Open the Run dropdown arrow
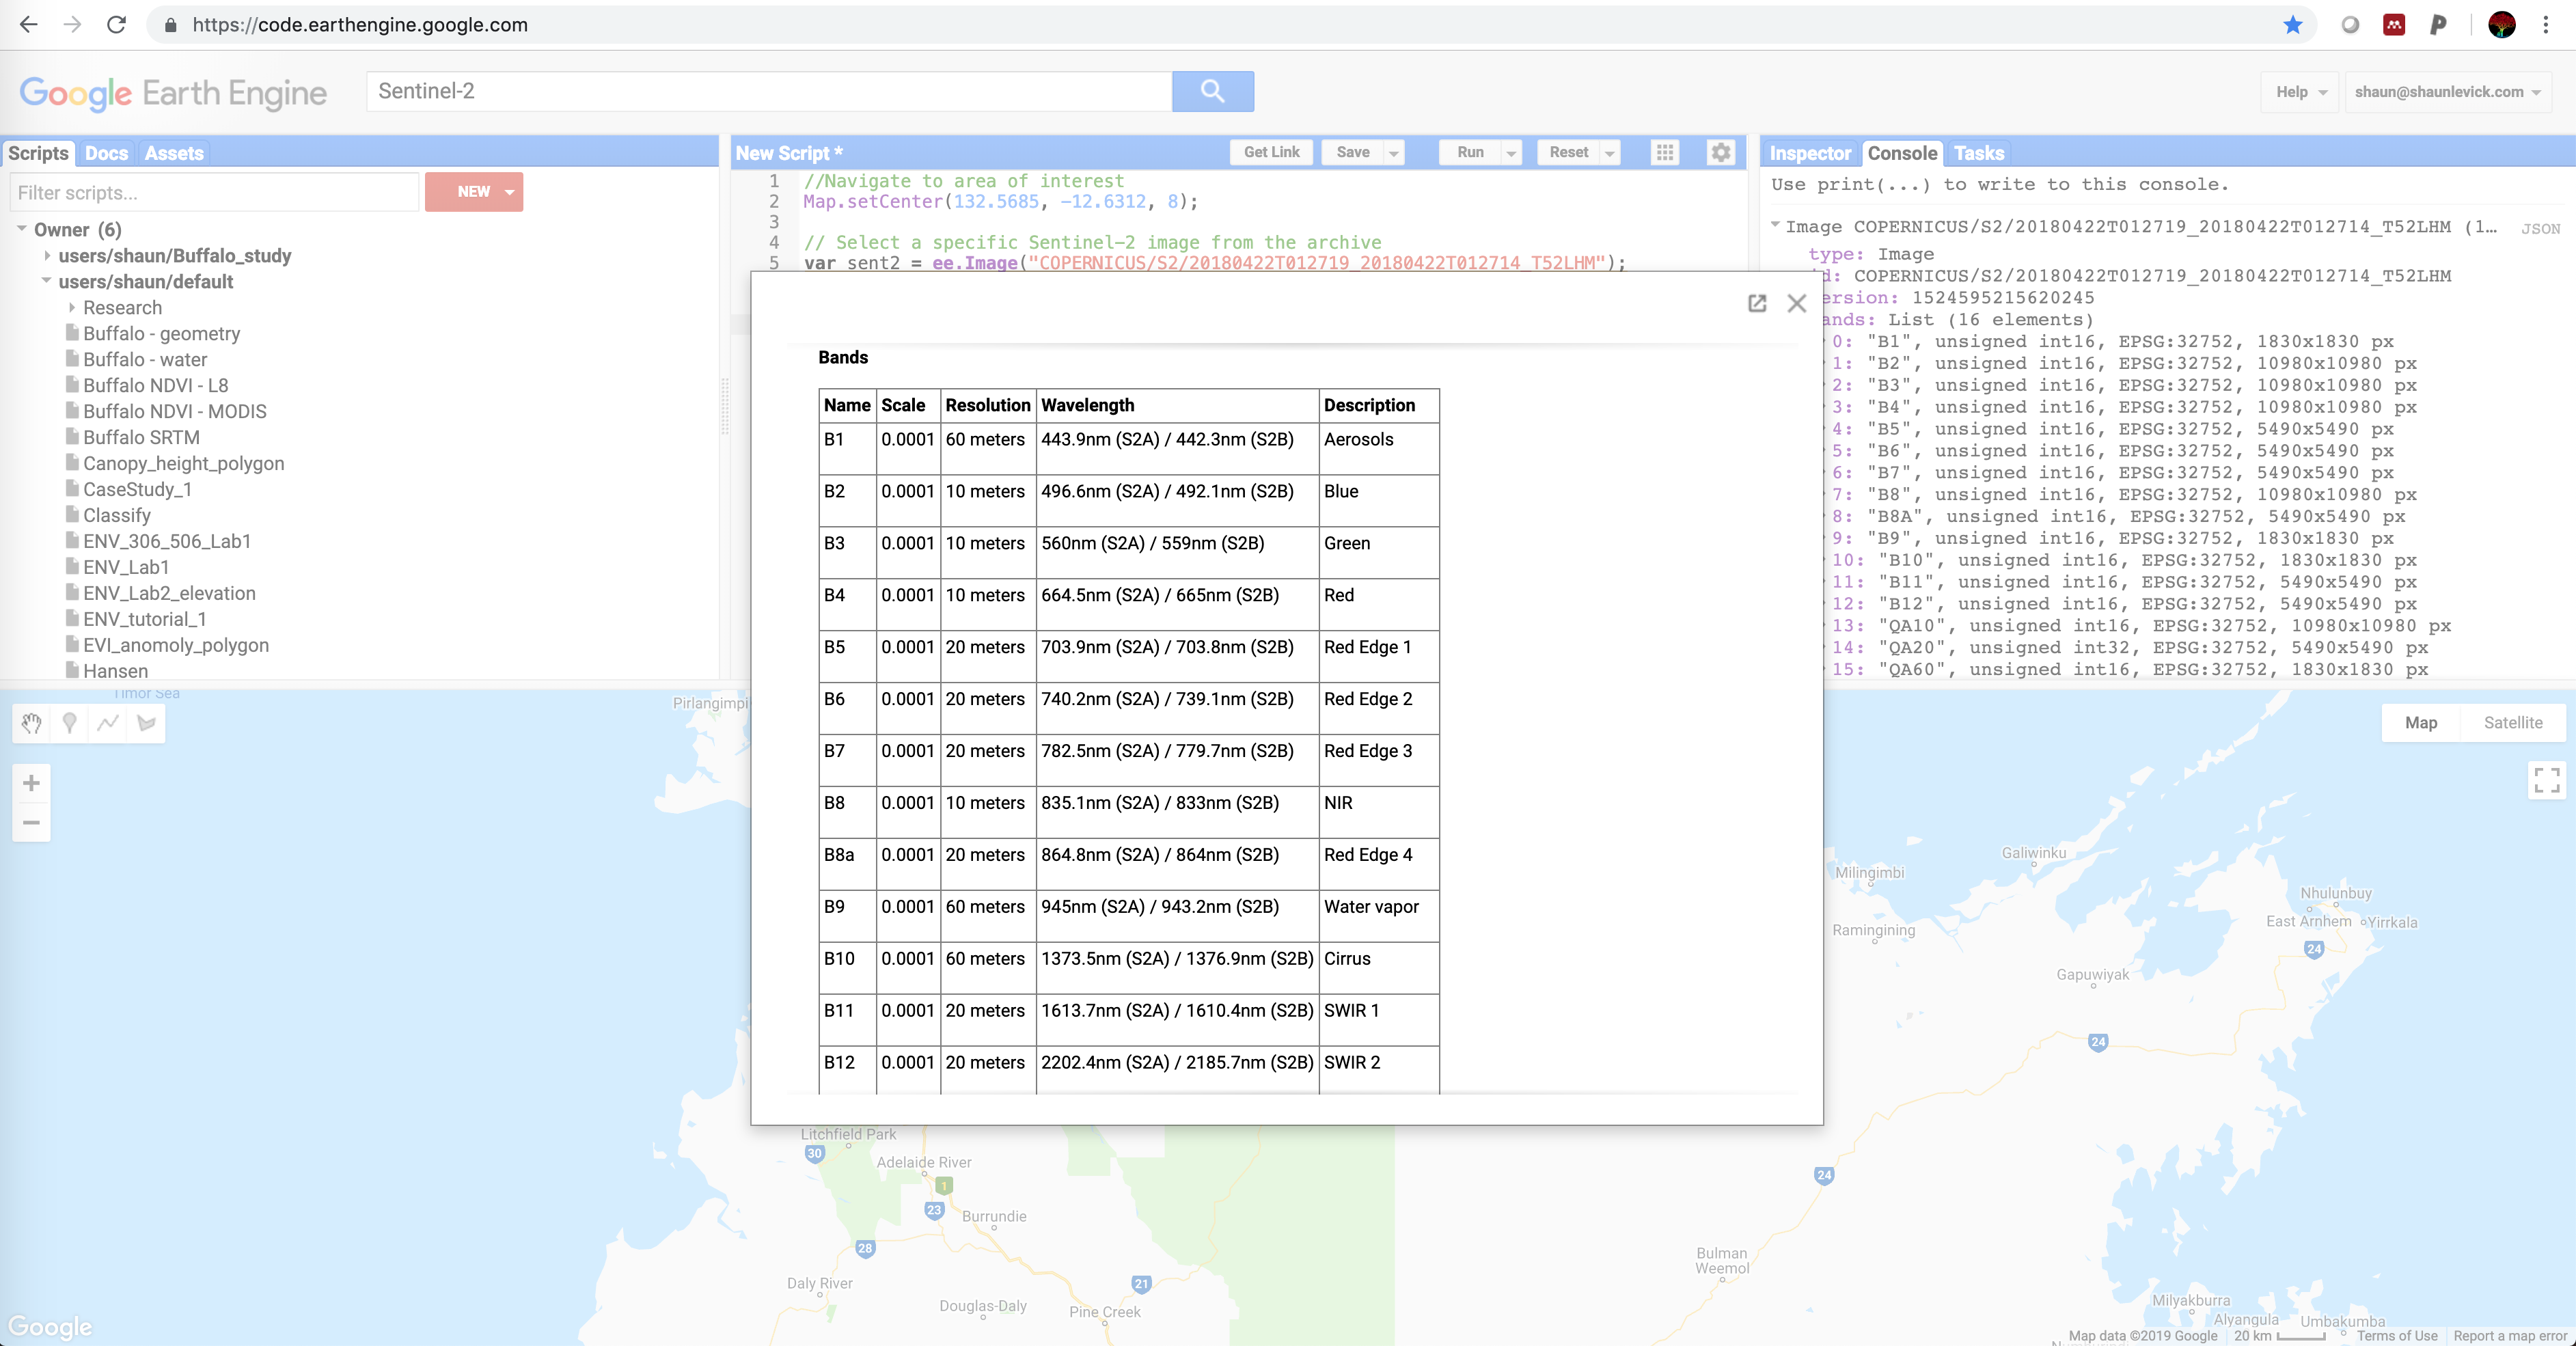 (x=1512, y=153)
